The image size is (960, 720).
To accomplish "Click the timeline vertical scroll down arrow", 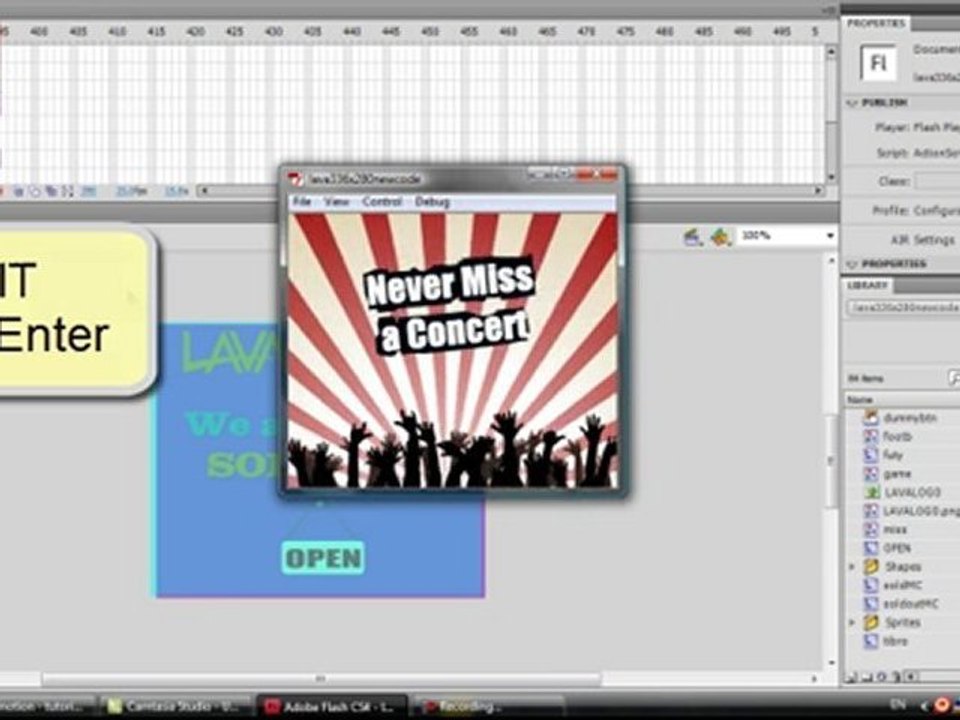I will 830,178.
